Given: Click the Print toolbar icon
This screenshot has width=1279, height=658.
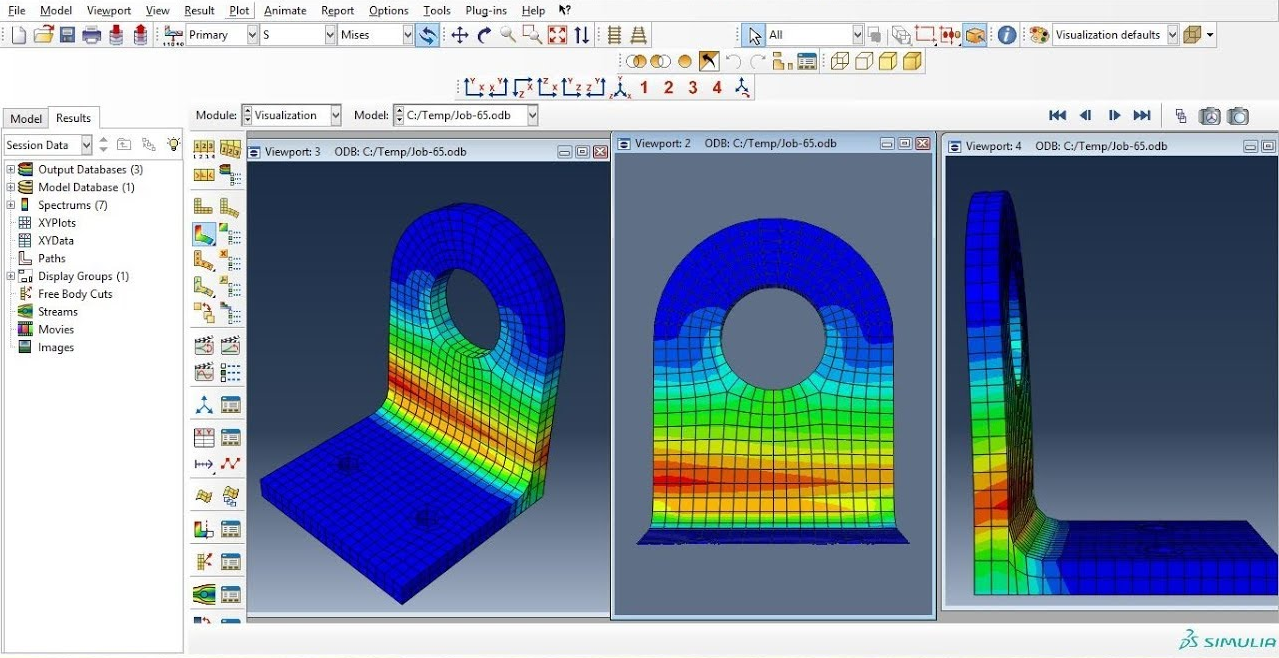Looking at the screenshot, I should [x=92, y=35].
